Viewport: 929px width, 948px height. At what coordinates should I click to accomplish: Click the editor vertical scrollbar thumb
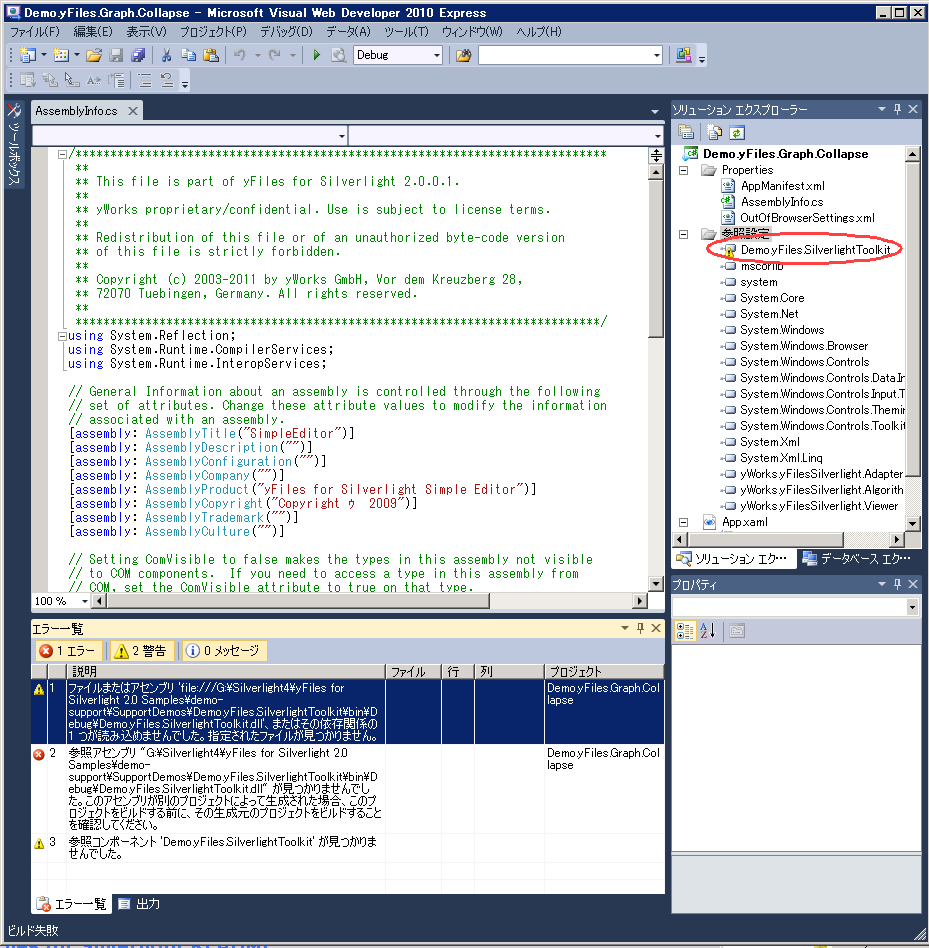point(656,259)
